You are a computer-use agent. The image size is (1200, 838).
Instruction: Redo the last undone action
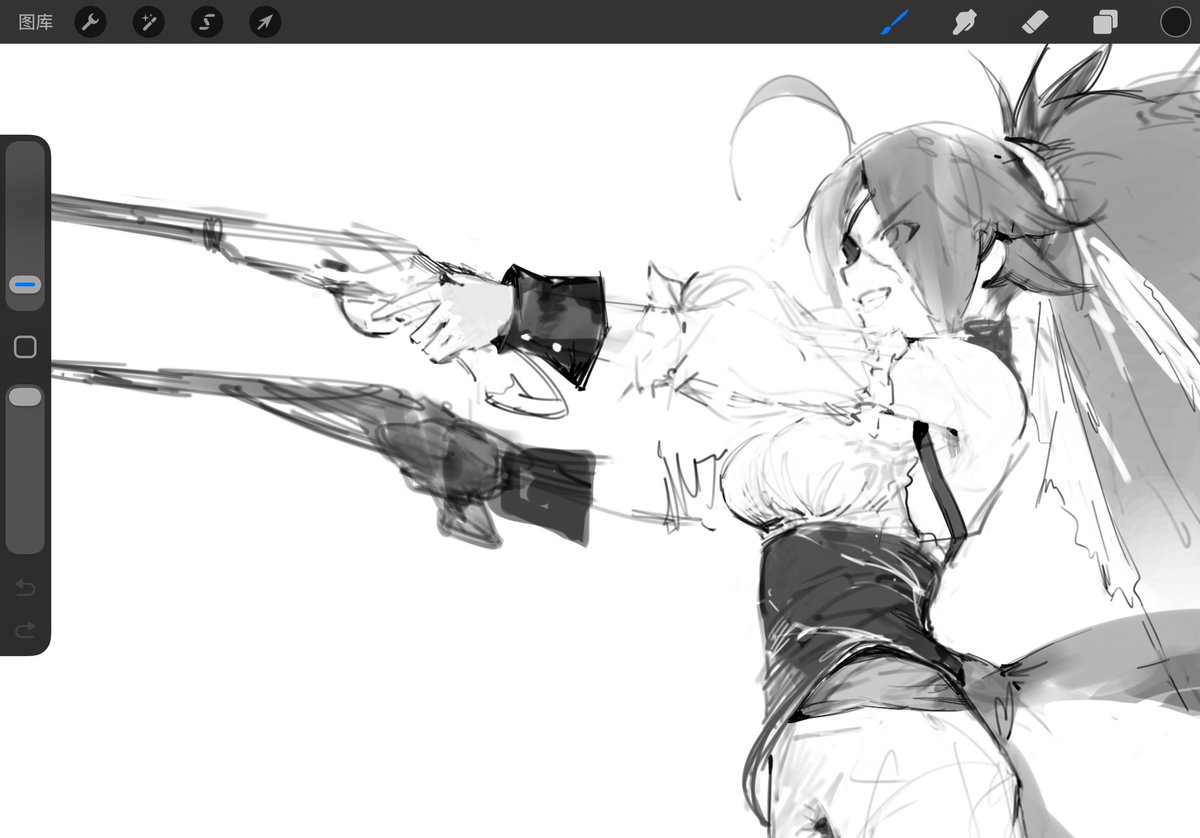click(x=25, y=629)
